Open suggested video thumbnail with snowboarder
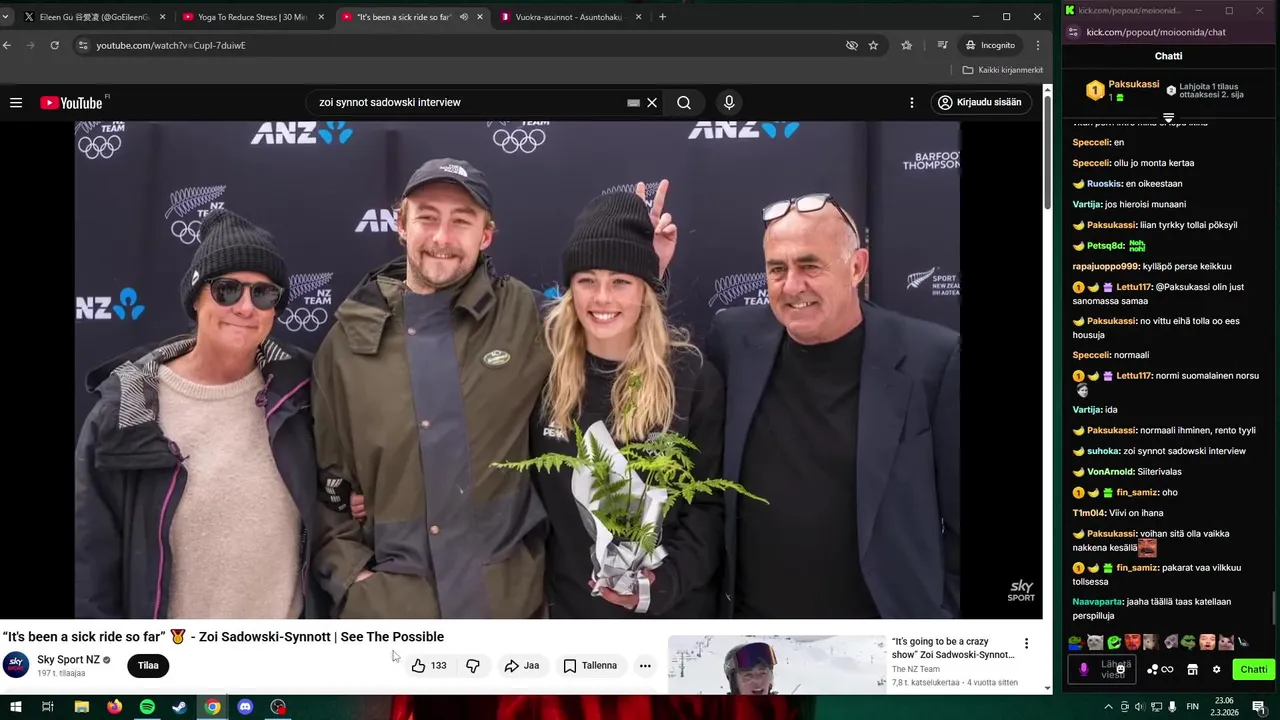1280x720 pixels. [776, 663]
